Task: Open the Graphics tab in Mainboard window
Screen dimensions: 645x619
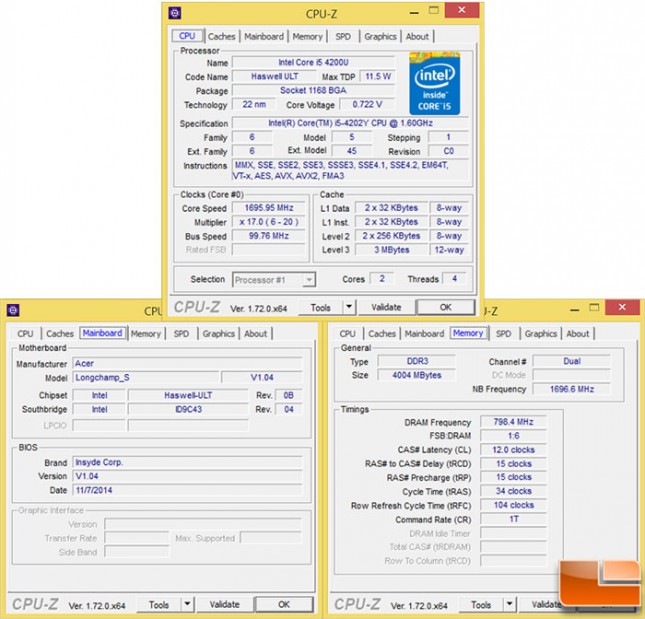Action: [218, 334]
